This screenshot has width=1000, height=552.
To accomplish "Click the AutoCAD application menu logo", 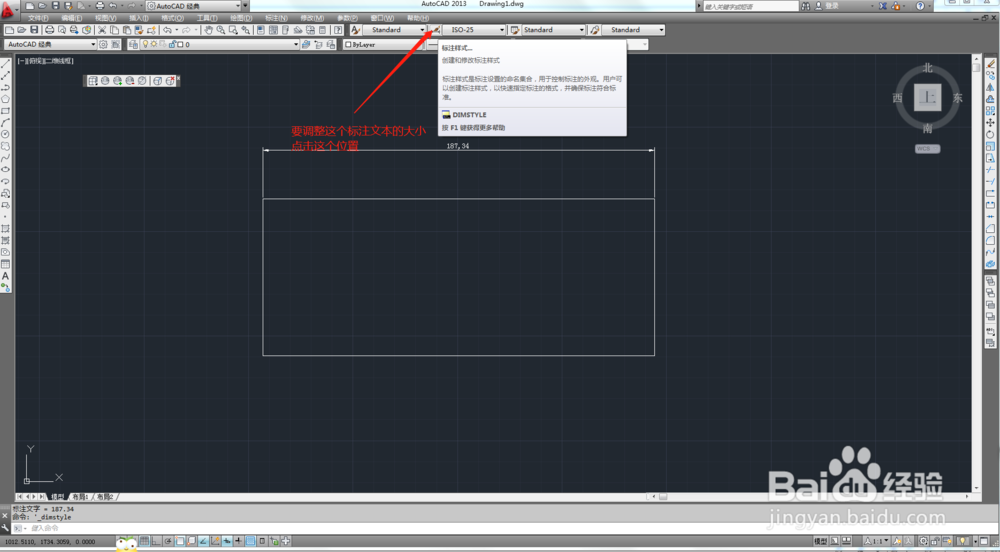I will click(8, 9).
